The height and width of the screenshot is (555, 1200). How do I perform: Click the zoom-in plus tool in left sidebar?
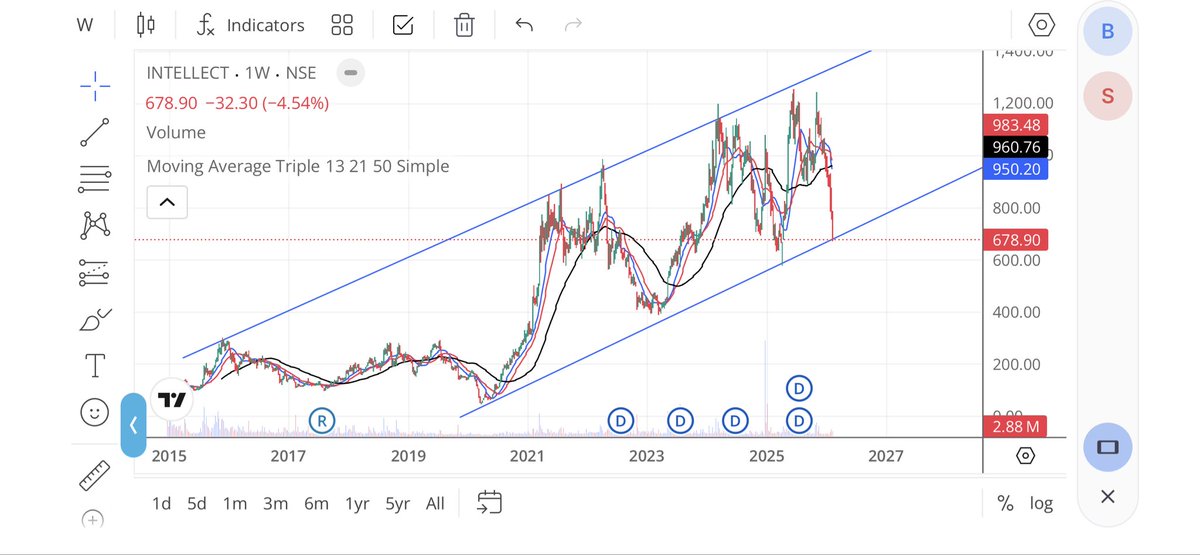92,519
